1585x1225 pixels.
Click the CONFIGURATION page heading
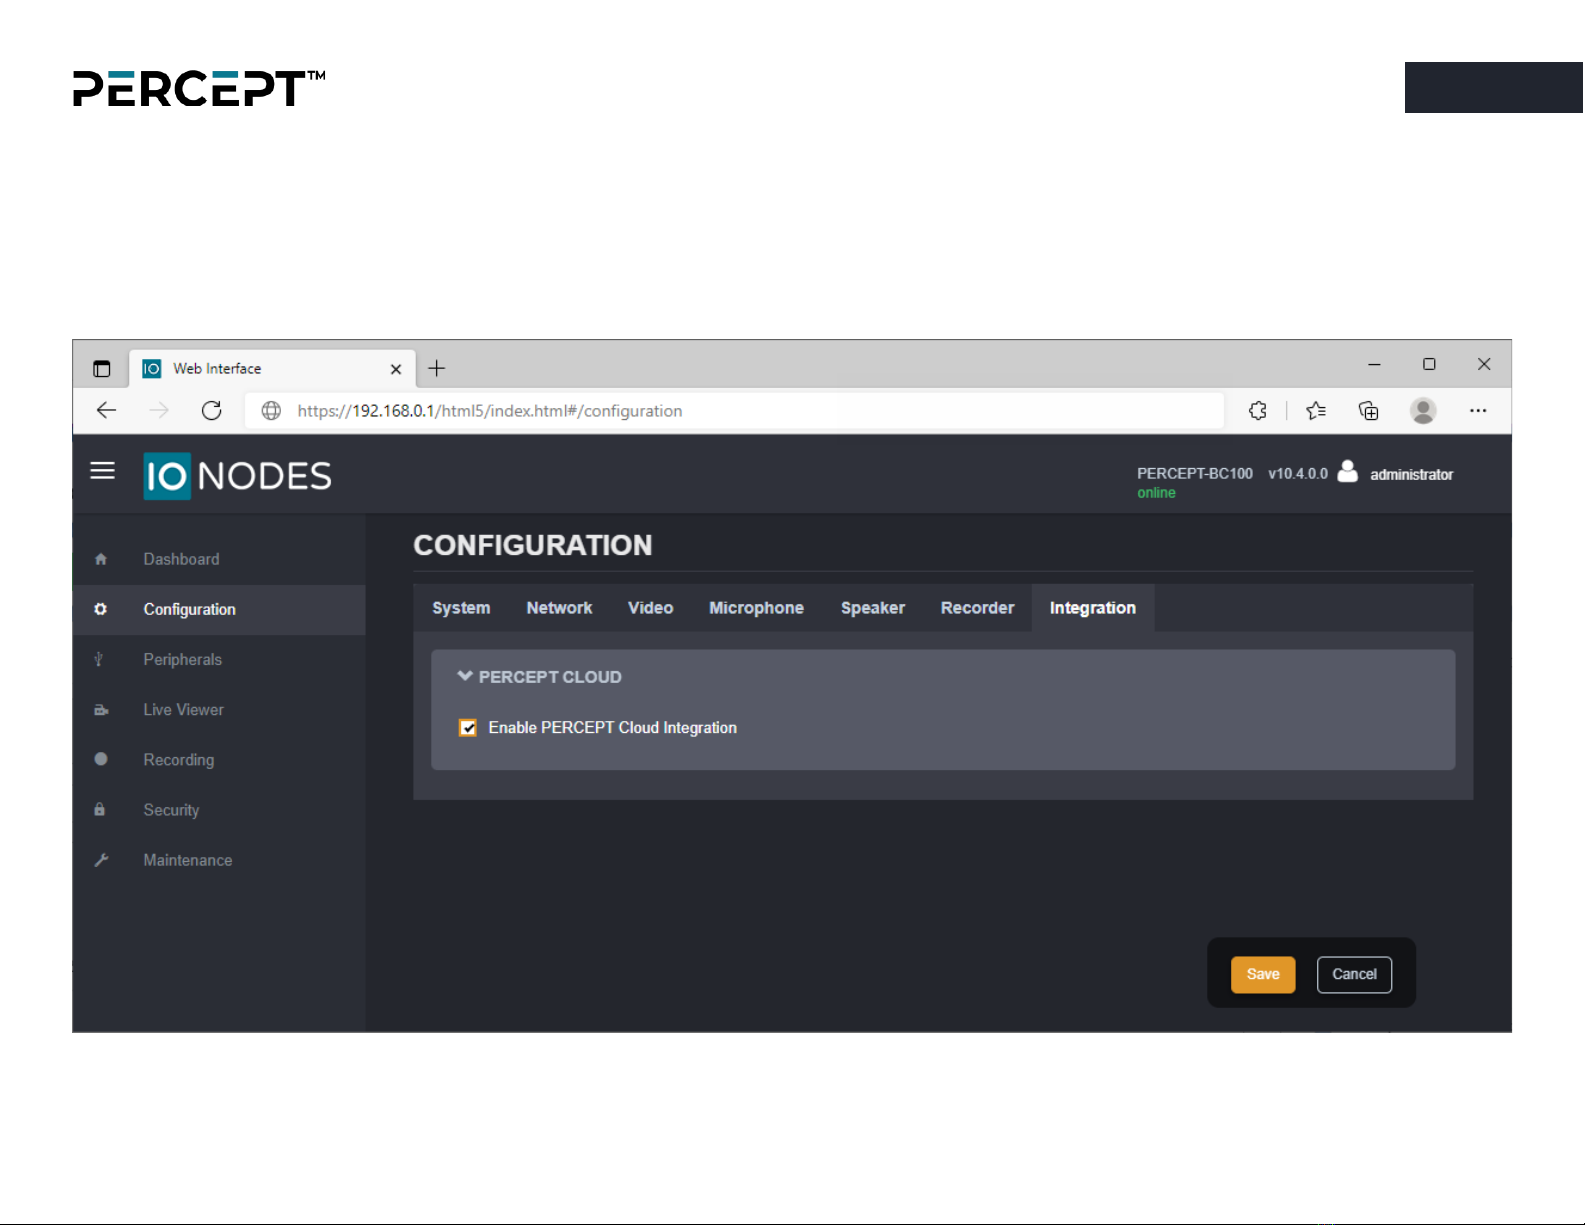[533, 545]
